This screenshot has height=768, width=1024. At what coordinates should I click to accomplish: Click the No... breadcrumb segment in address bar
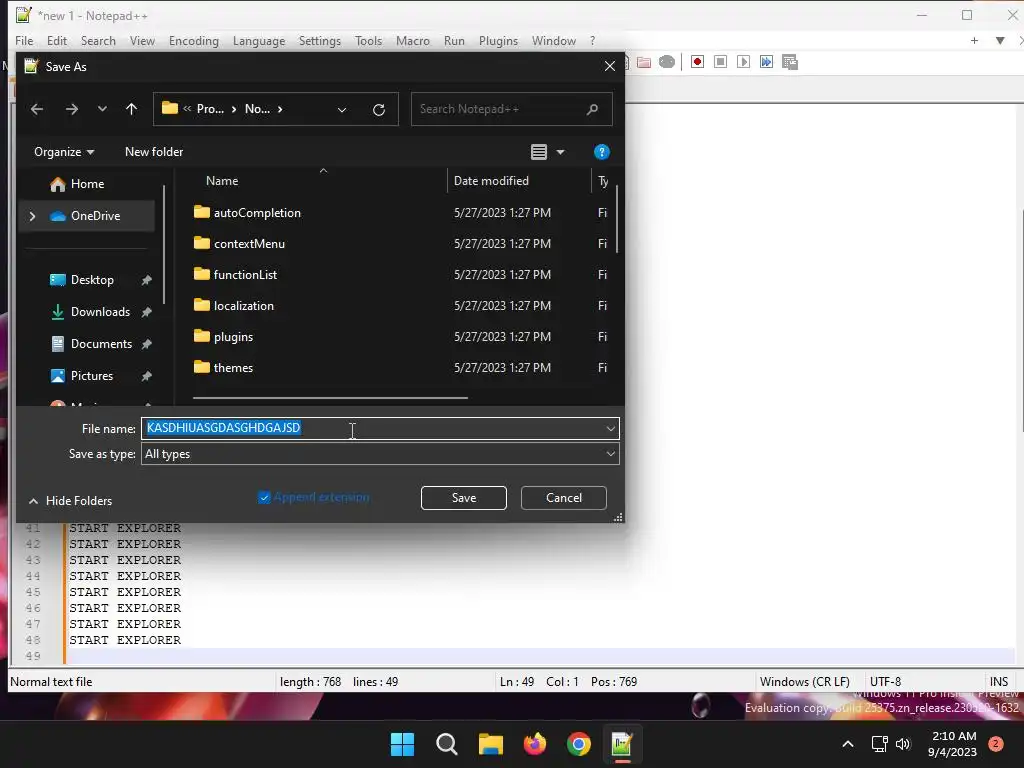point(257,109)
